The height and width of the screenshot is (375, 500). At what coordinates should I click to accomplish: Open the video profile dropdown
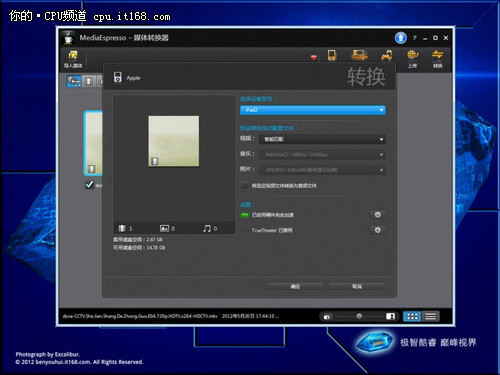(x=322, y=139)
